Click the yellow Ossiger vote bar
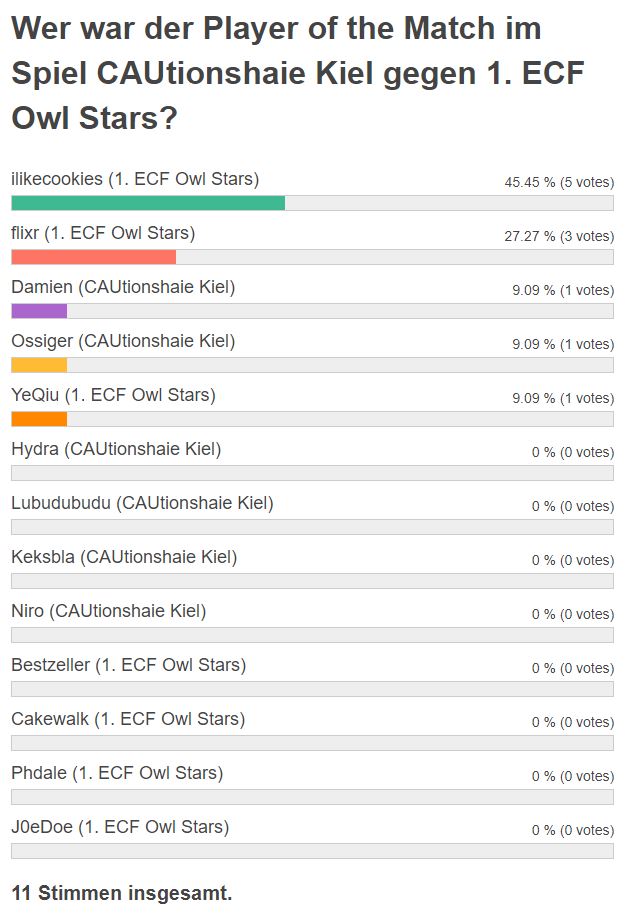This screenshot has height=913, width=630. [39, 365]
